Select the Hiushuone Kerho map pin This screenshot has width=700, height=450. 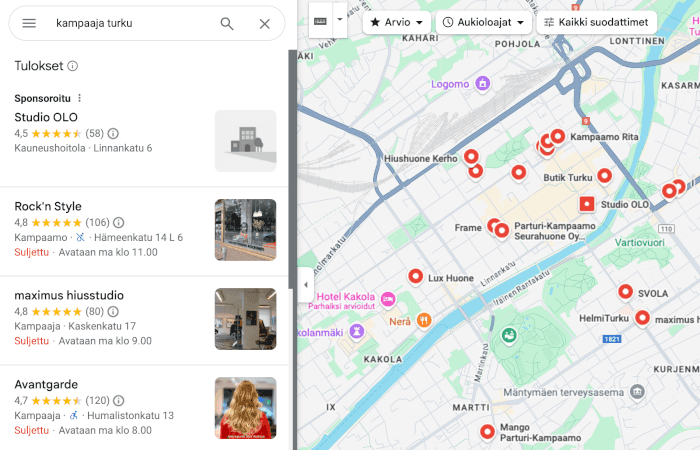tap(471, 157)
